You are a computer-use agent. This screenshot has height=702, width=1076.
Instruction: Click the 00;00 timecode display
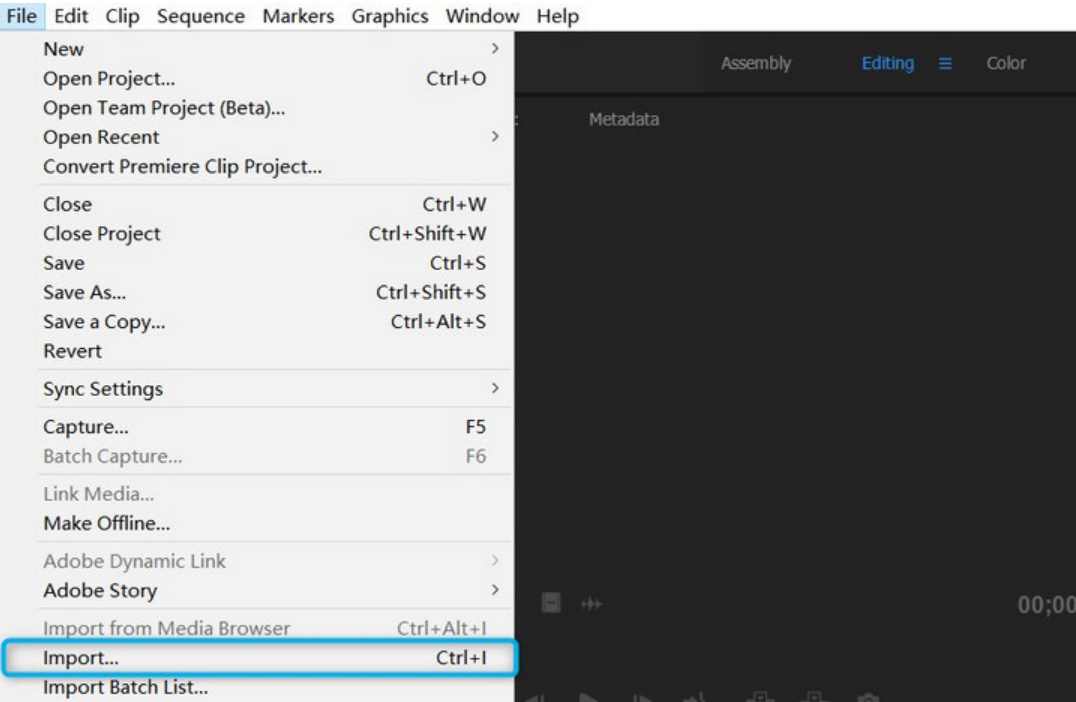pos(1046,605)
